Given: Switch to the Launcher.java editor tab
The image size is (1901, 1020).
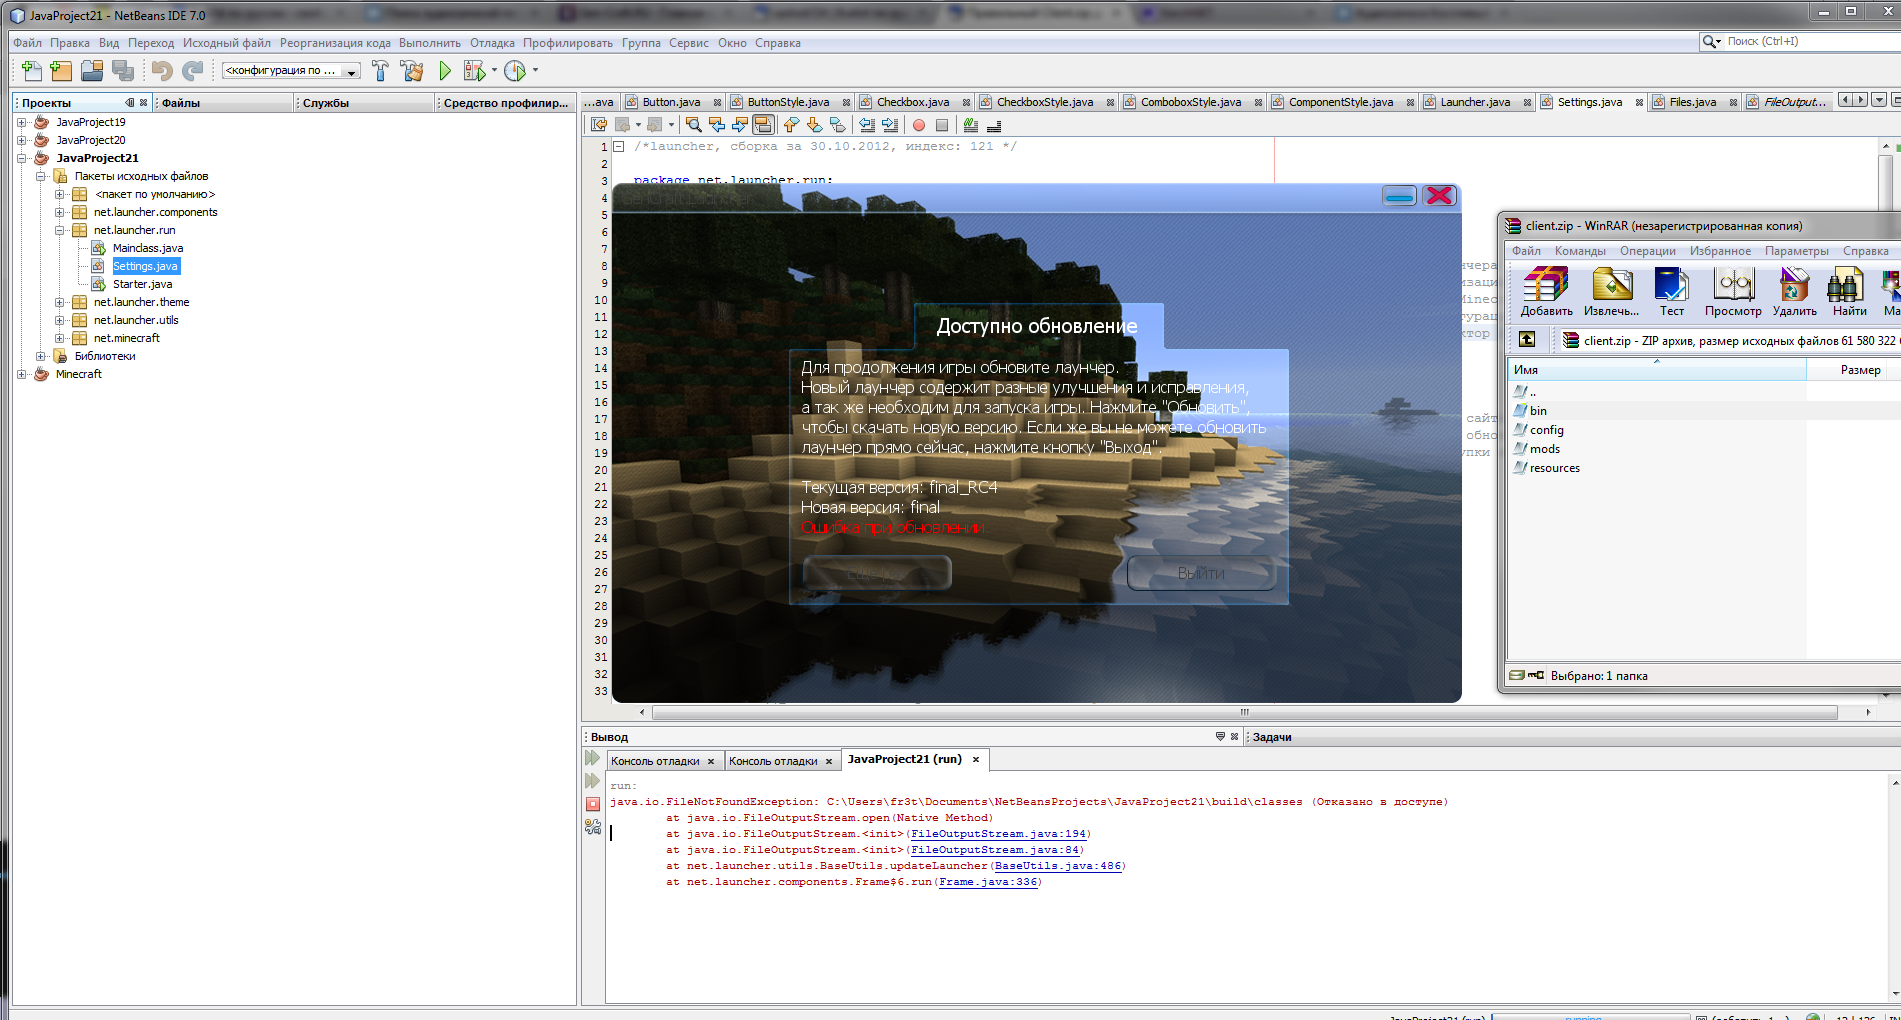Looking at the screenshot, I should tap(1475, 102).
